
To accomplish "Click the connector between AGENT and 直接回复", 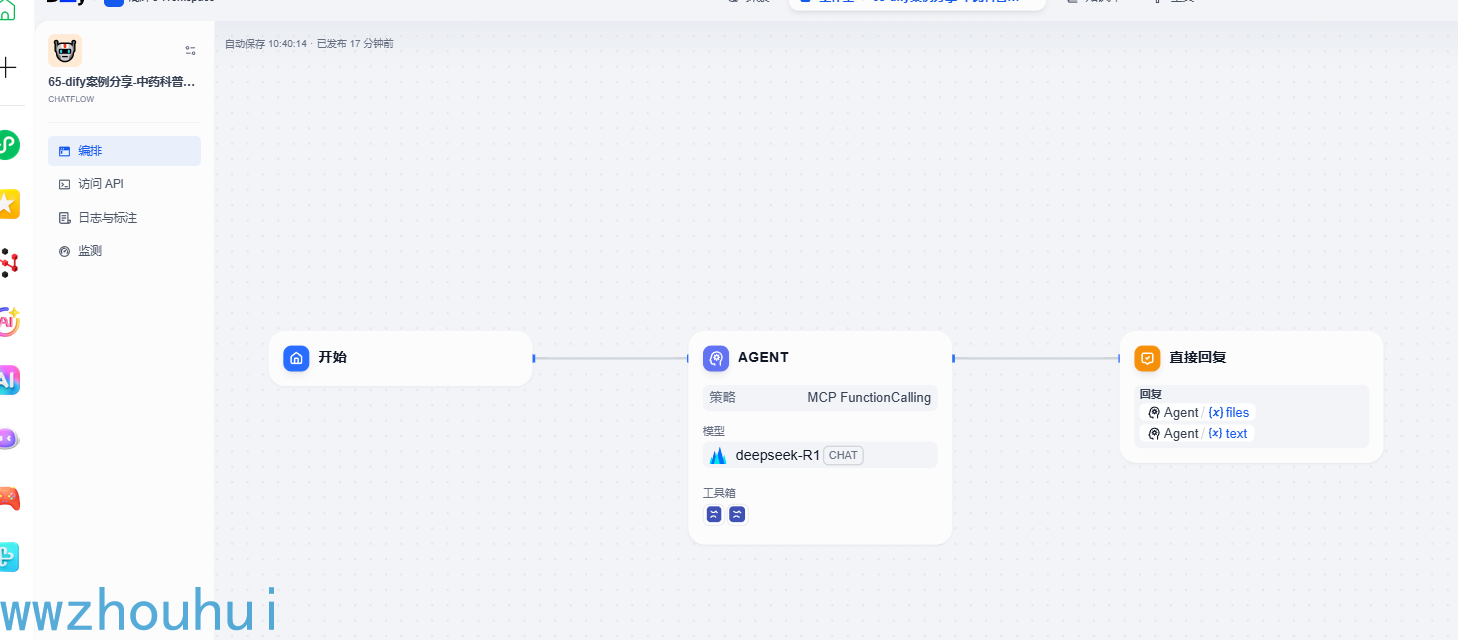I will 1036,358.
